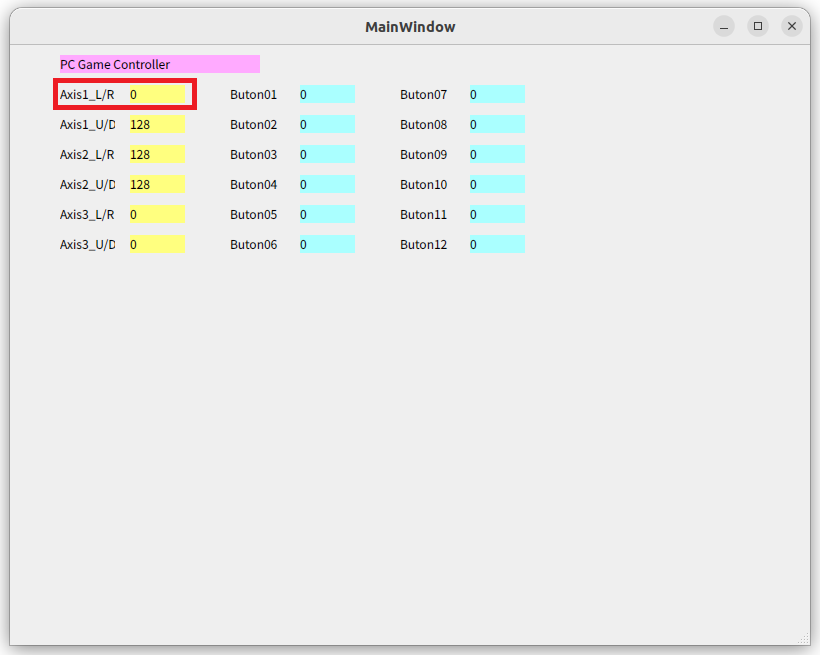
Task: Select the Buton04 value box
Action: (325, 184)
